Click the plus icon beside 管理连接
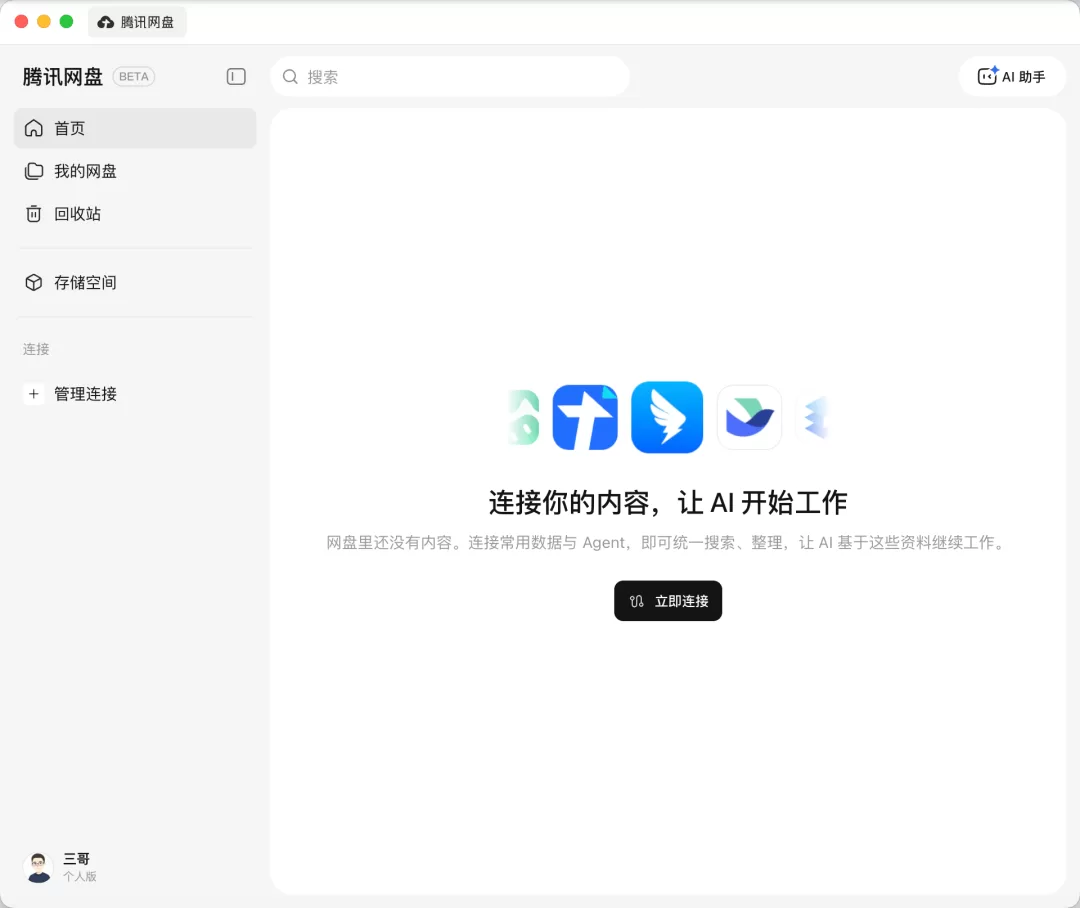 (x=34, y=394)
